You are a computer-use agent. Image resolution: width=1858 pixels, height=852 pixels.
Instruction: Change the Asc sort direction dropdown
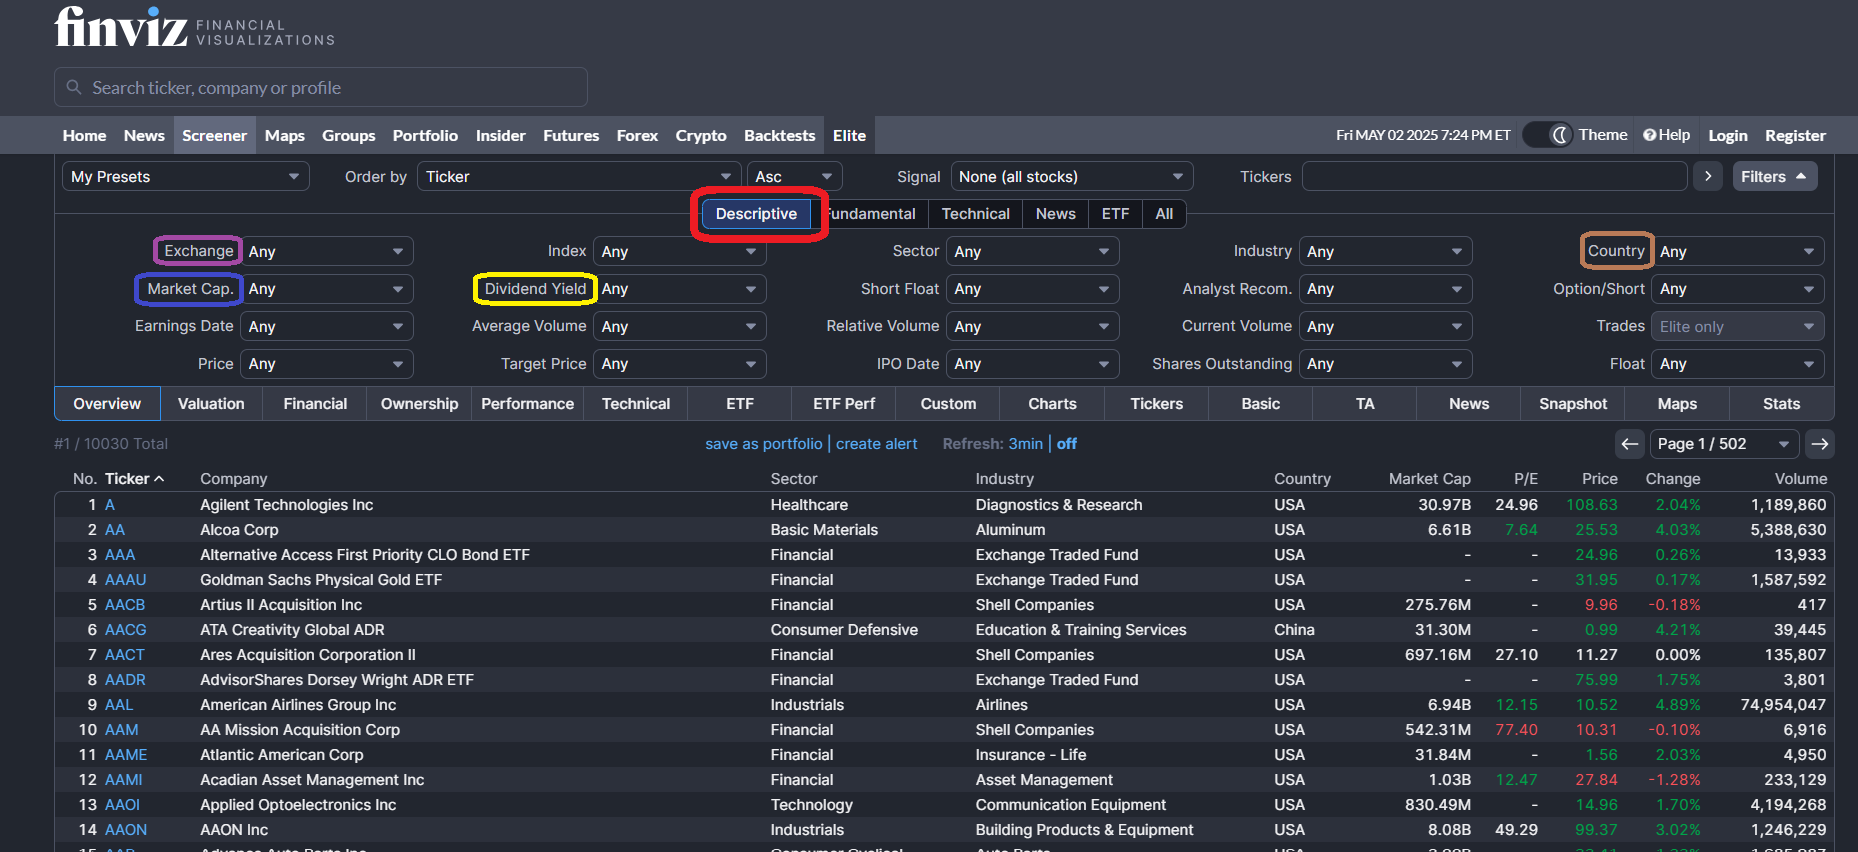pos(794,176)
